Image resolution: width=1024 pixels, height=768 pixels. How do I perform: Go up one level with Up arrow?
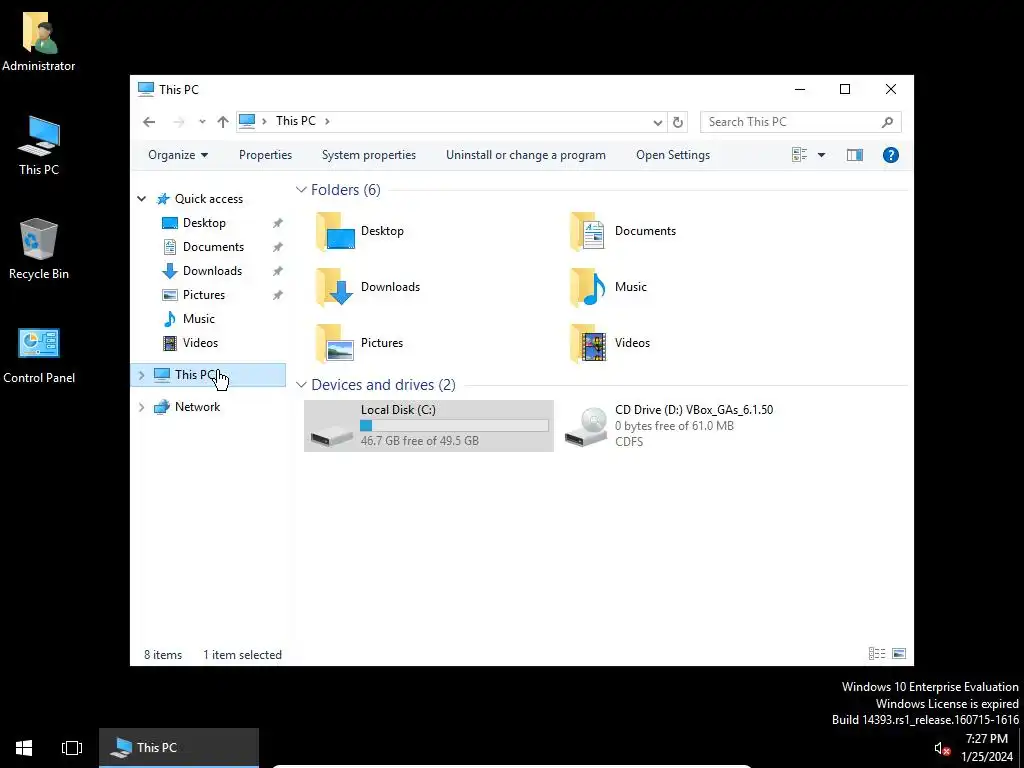click(223, 121)
